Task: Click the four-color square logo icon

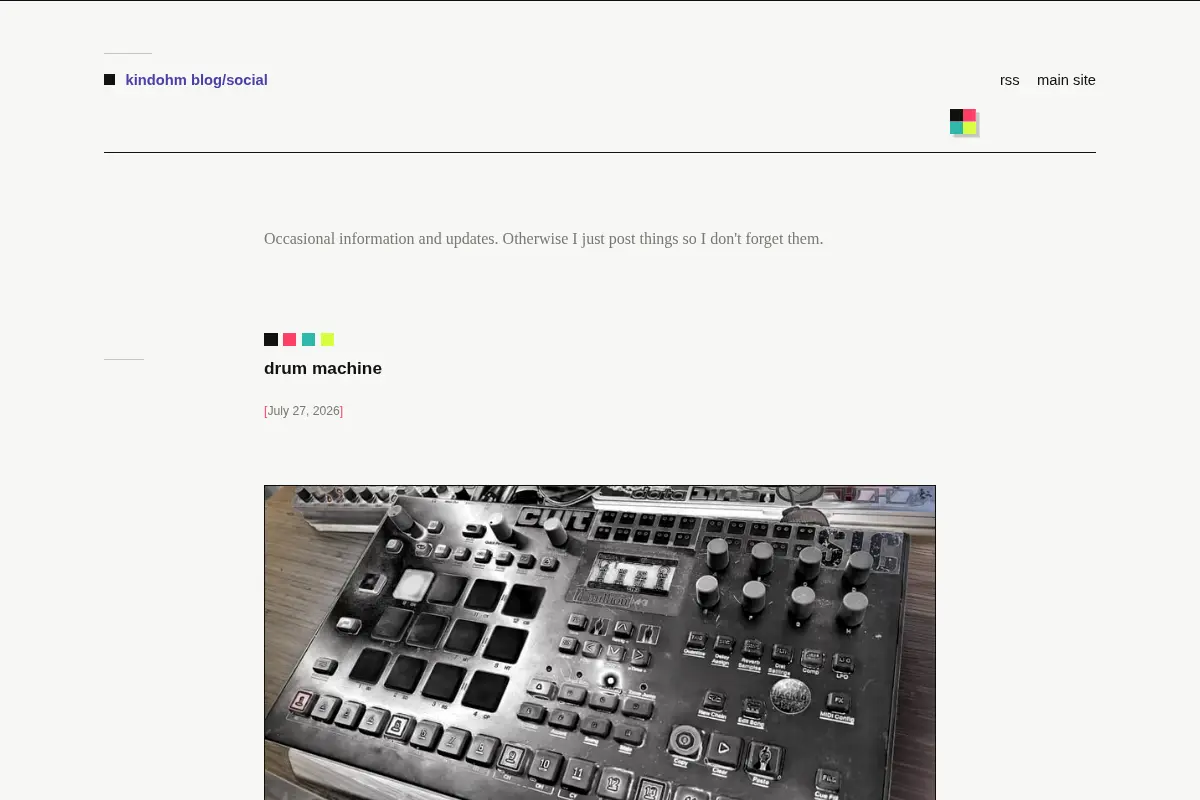Action: tap(963, 122)
